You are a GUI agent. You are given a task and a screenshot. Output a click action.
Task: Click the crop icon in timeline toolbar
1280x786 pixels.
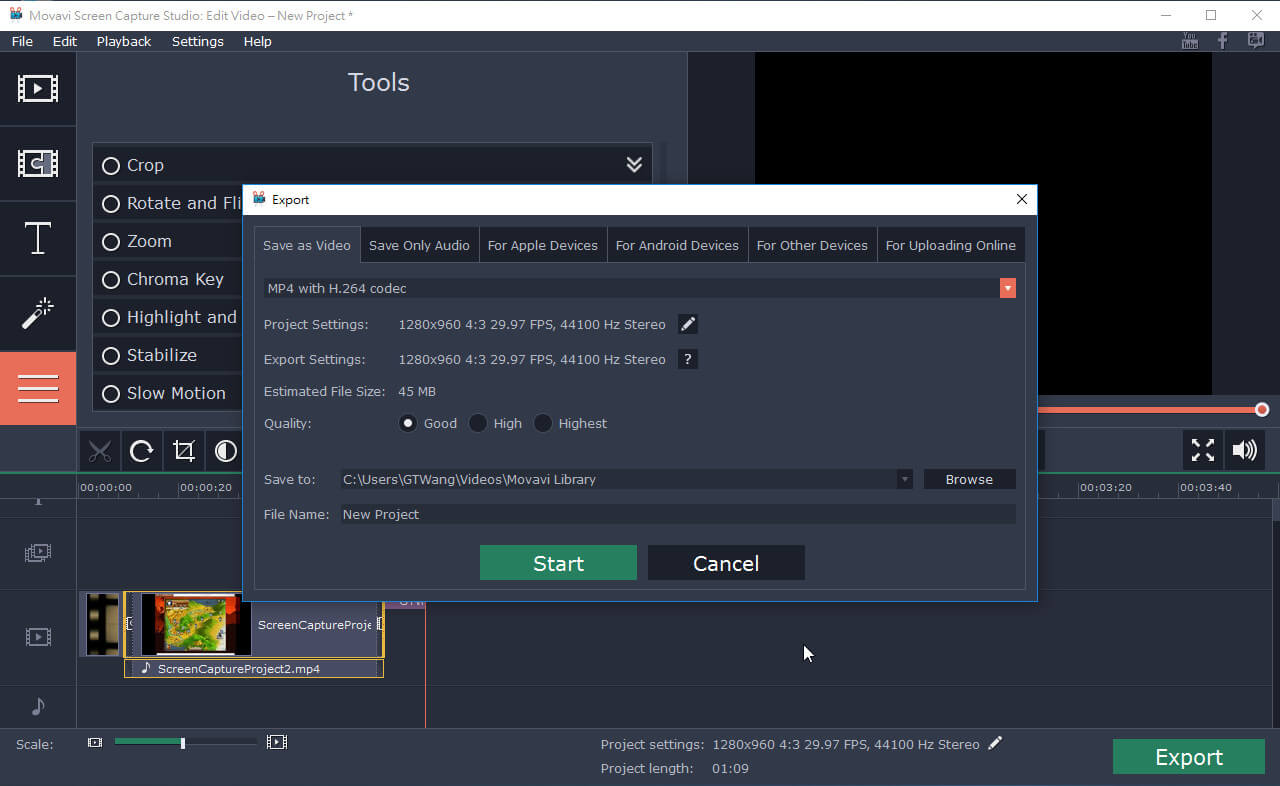pos(183,451)
